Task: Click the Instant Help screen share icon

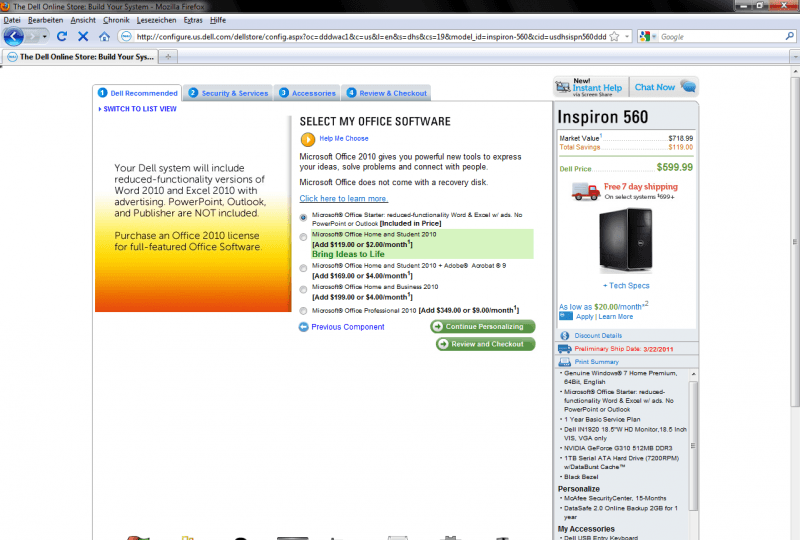Action: [563, 87]
